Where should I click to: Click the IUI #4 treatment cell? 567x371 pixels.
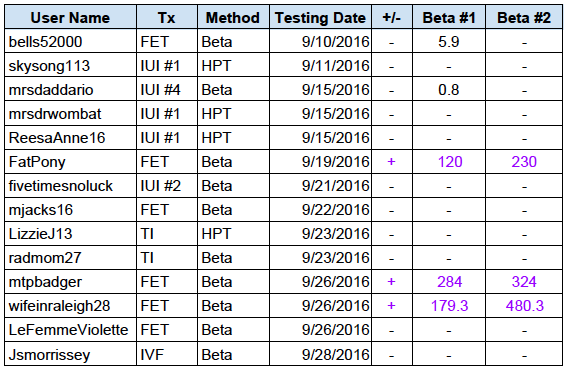(167, 90)
